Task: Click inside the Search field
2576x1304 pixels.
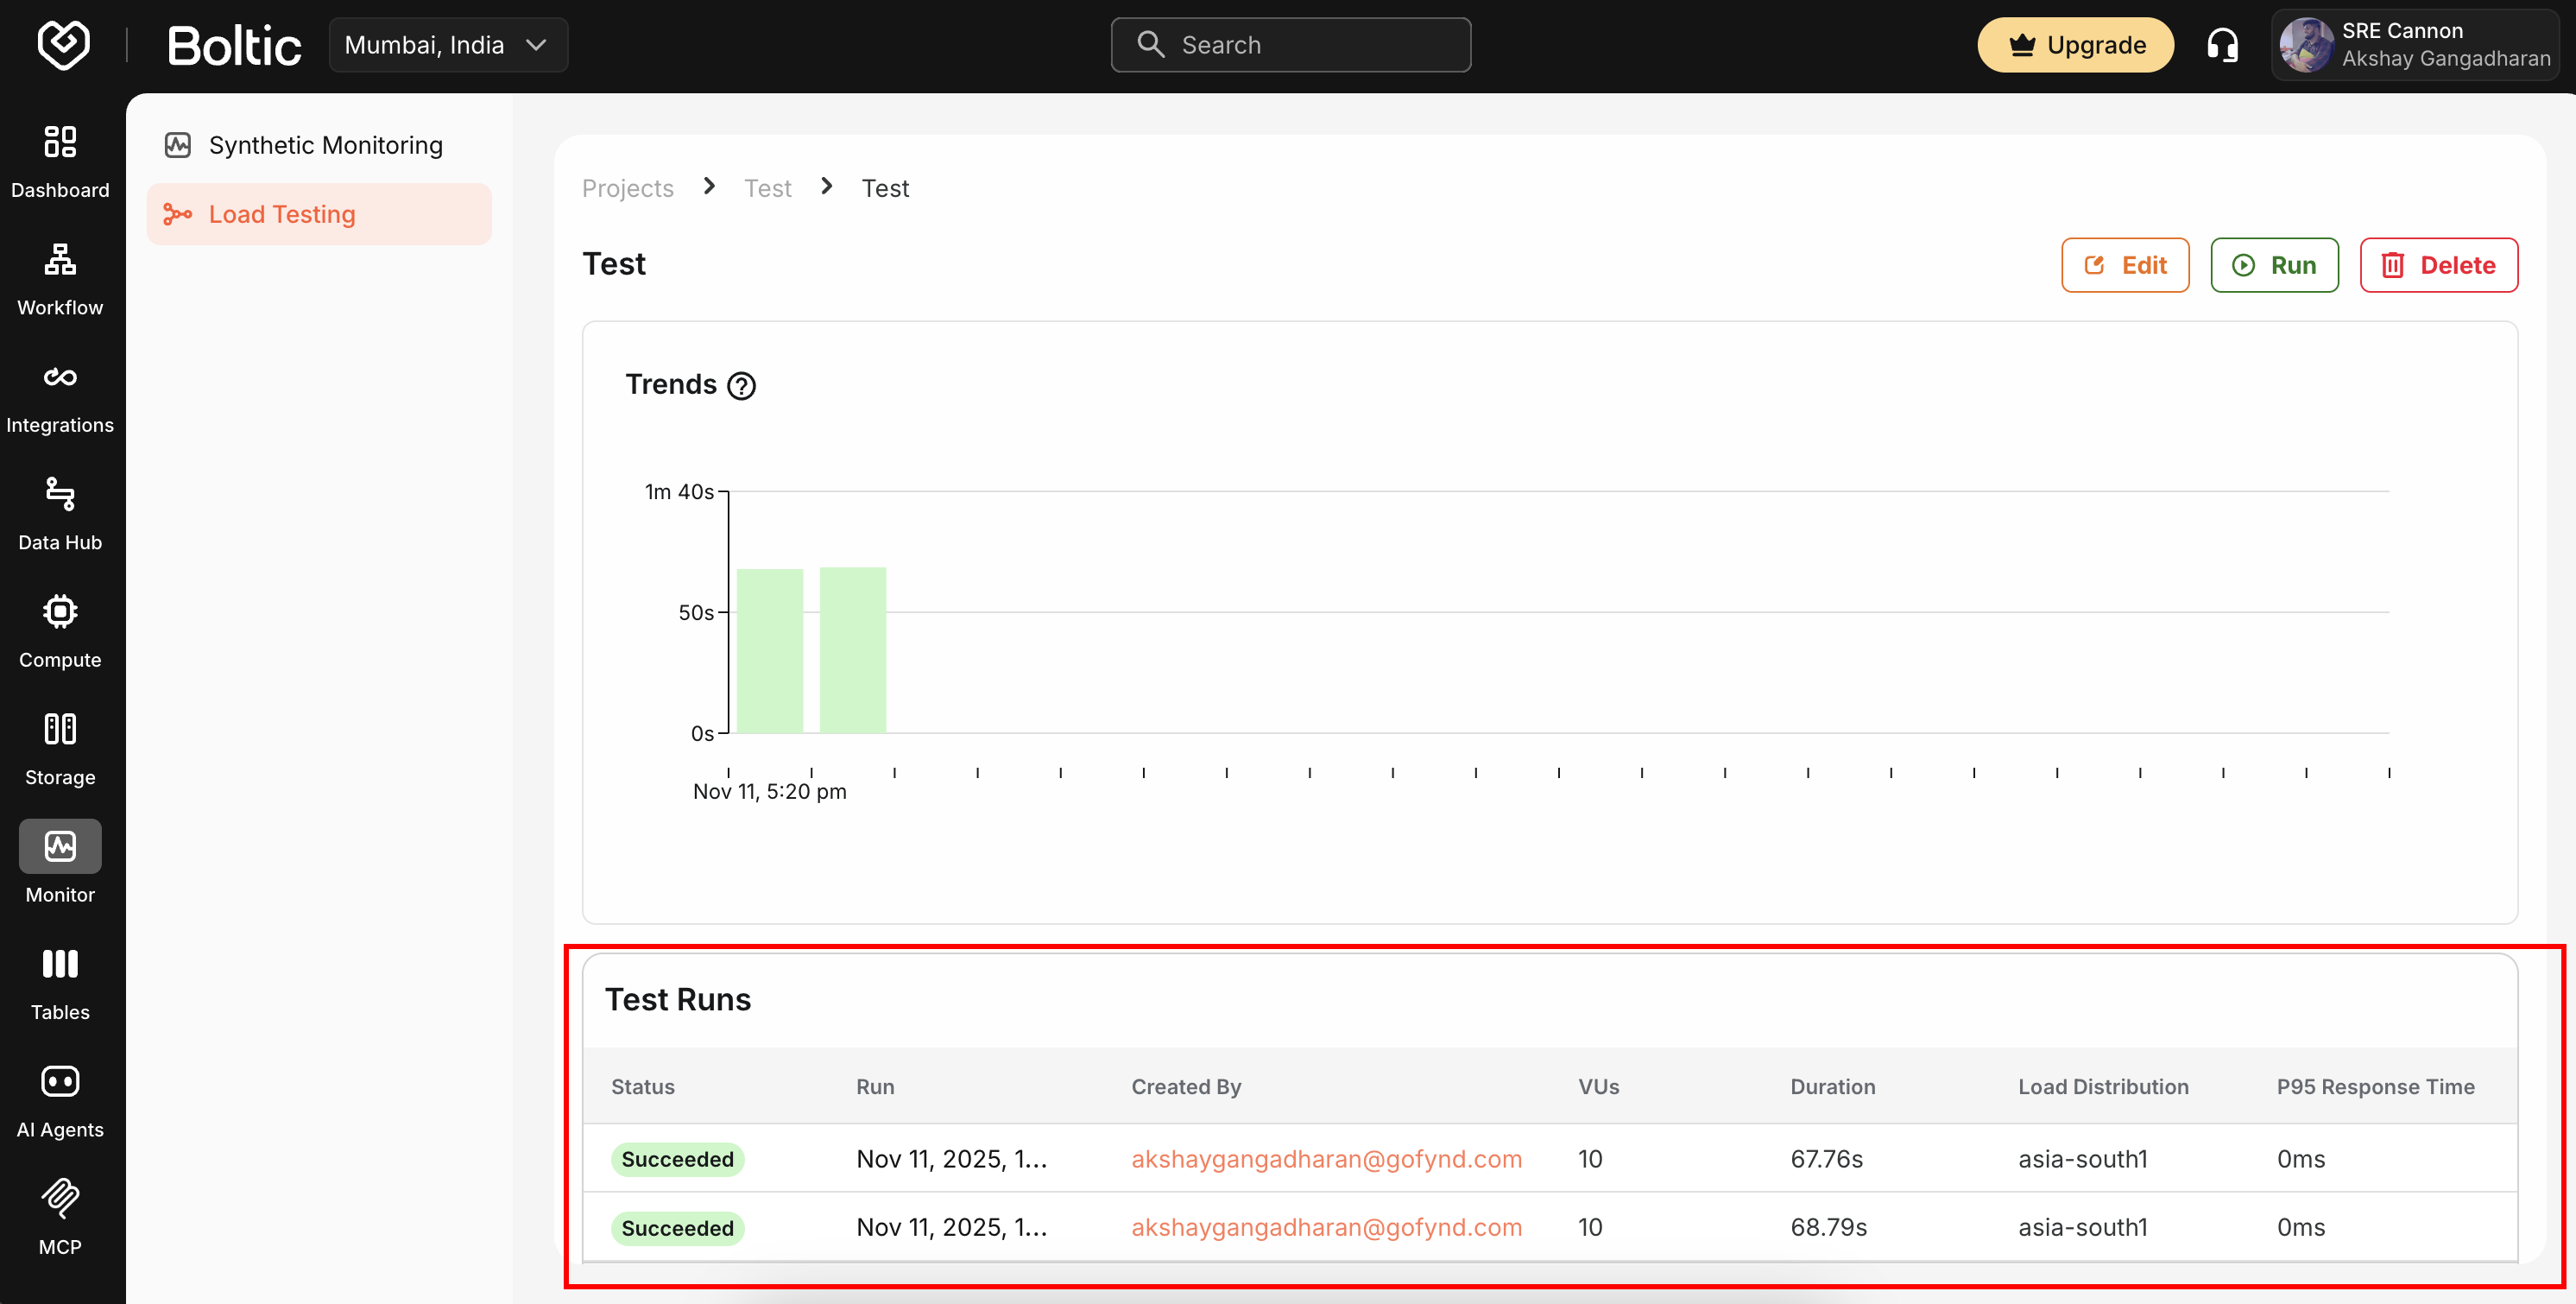Action: [1290, 44]
